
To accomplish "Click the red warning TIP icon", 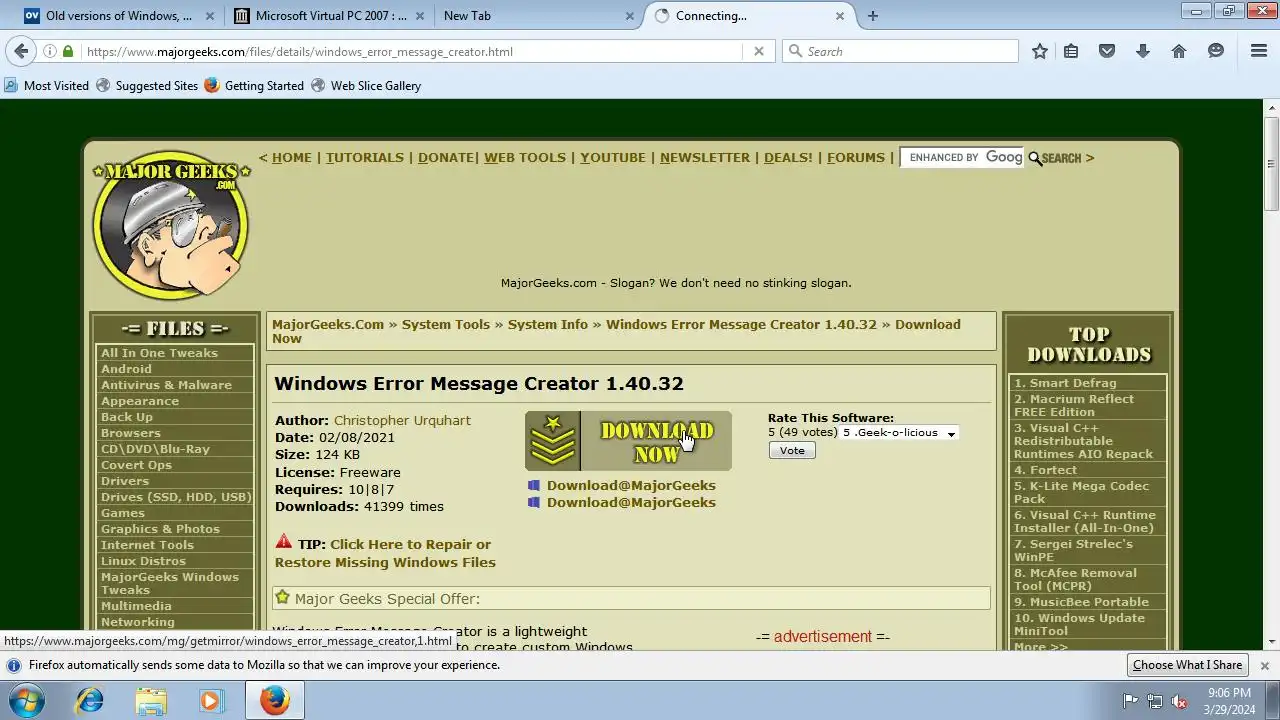I will [x=284, y=542].
